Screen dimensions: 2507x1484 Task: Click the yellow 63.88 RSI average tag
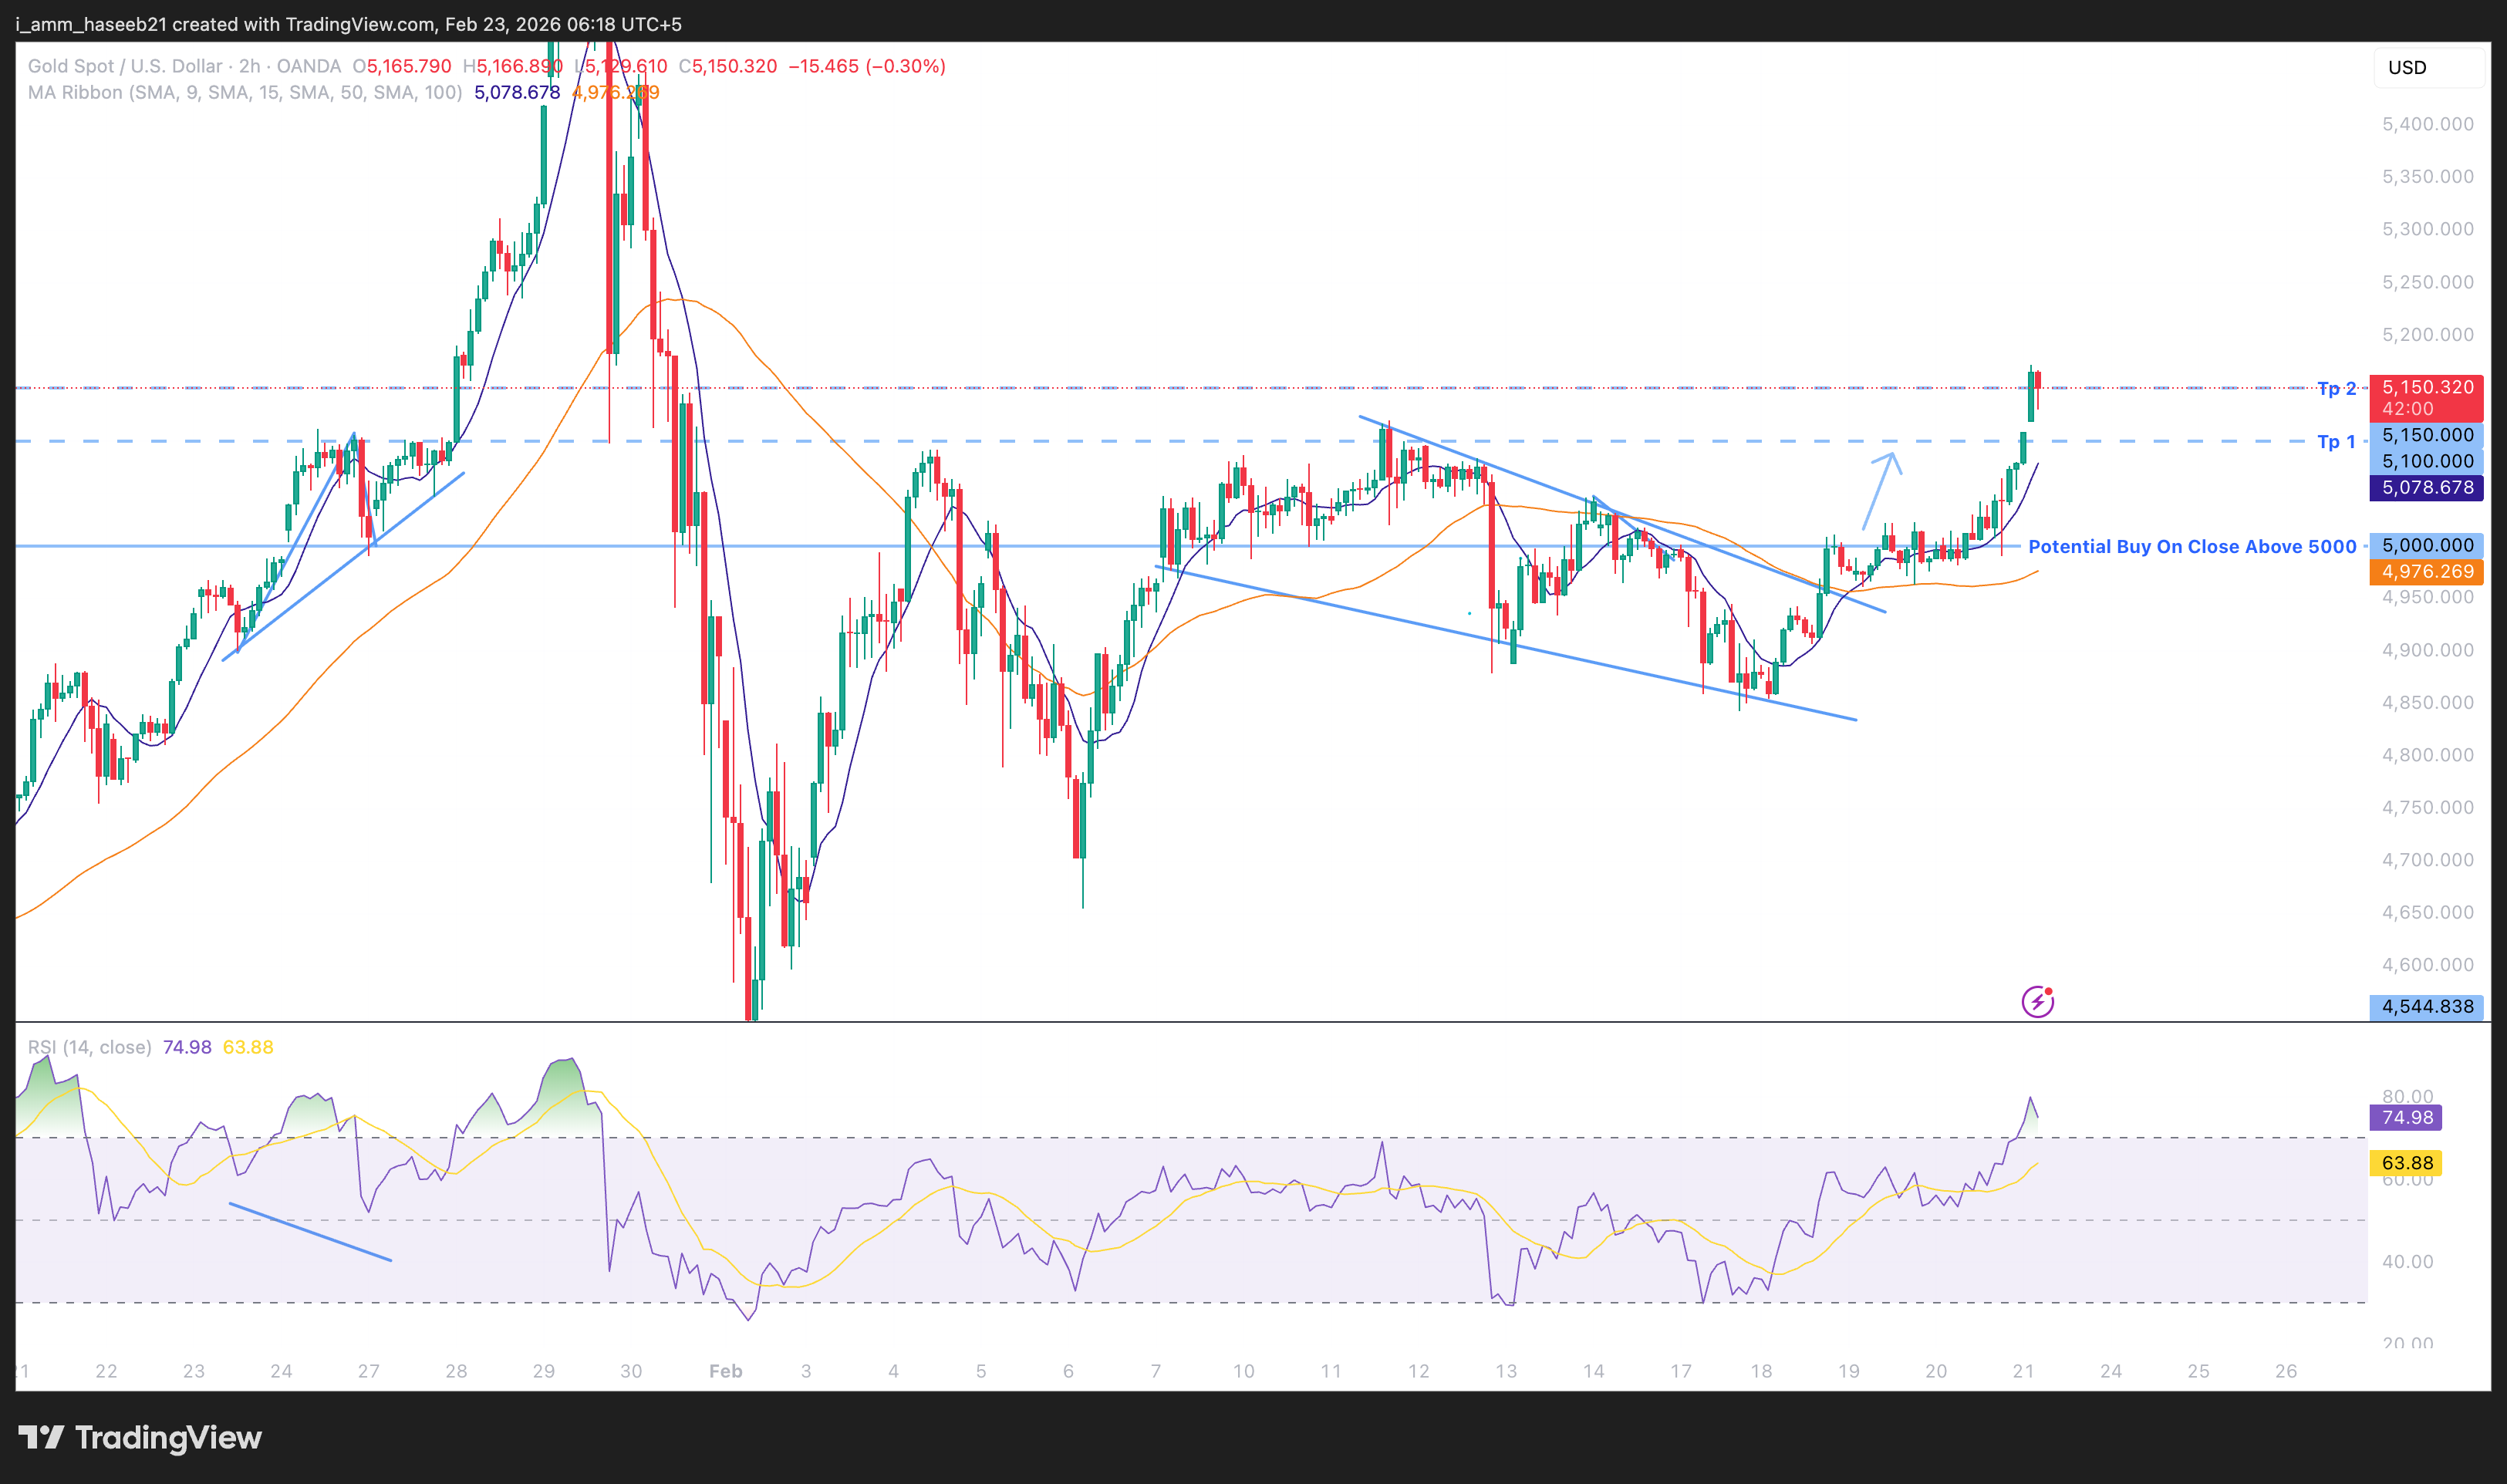click(x=2406, y=1163)
